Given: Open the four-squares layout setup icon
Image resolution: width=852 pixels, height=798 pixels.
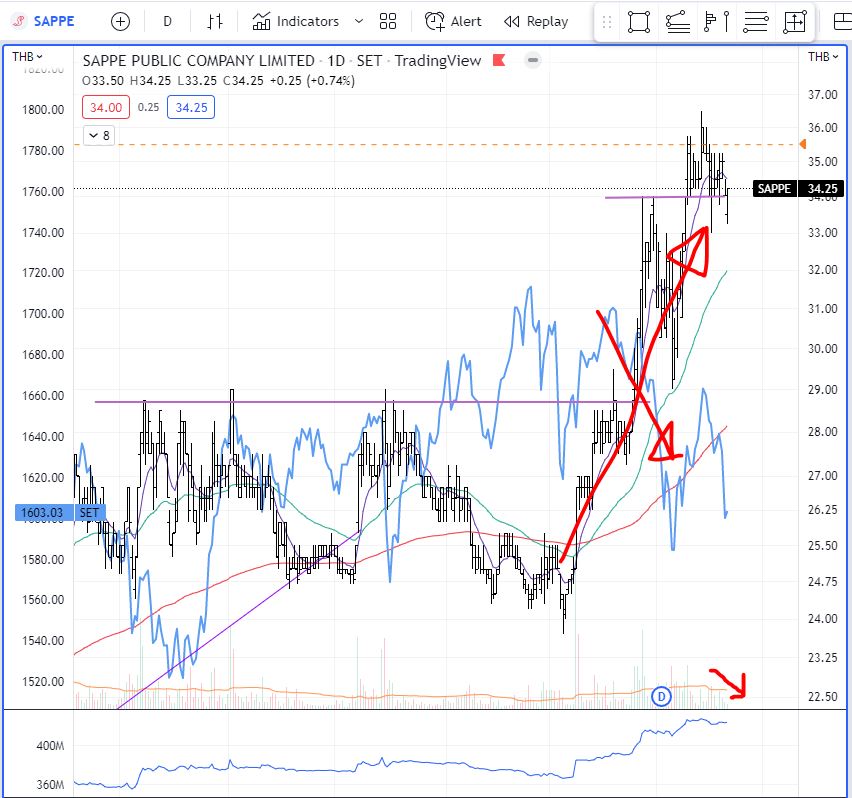Looking at the screenshot, I should (x=388, y=21).
